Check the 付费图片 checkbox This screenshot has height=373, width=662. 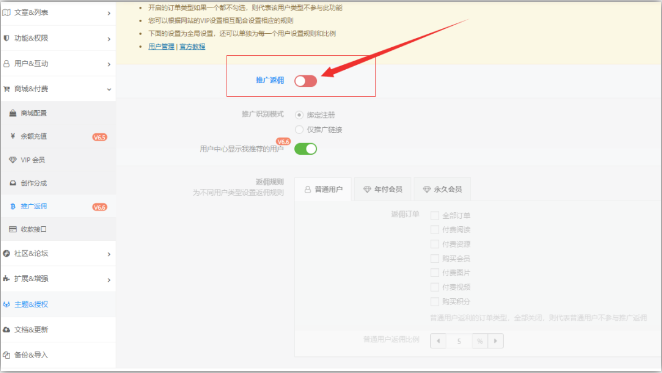[x=434, y=272]
